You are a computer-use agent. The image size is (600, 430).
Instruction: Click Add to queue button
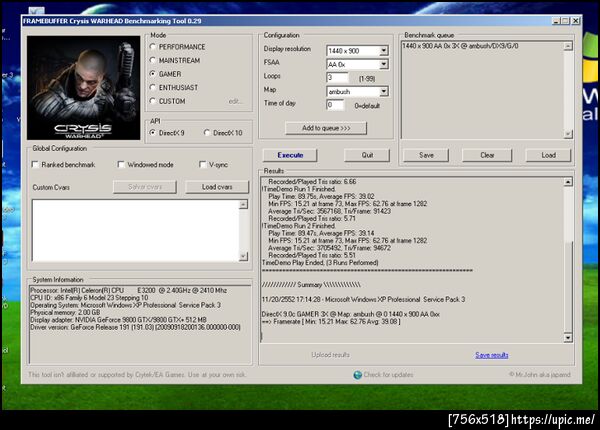pyautogui.click(x=326, y=128)
